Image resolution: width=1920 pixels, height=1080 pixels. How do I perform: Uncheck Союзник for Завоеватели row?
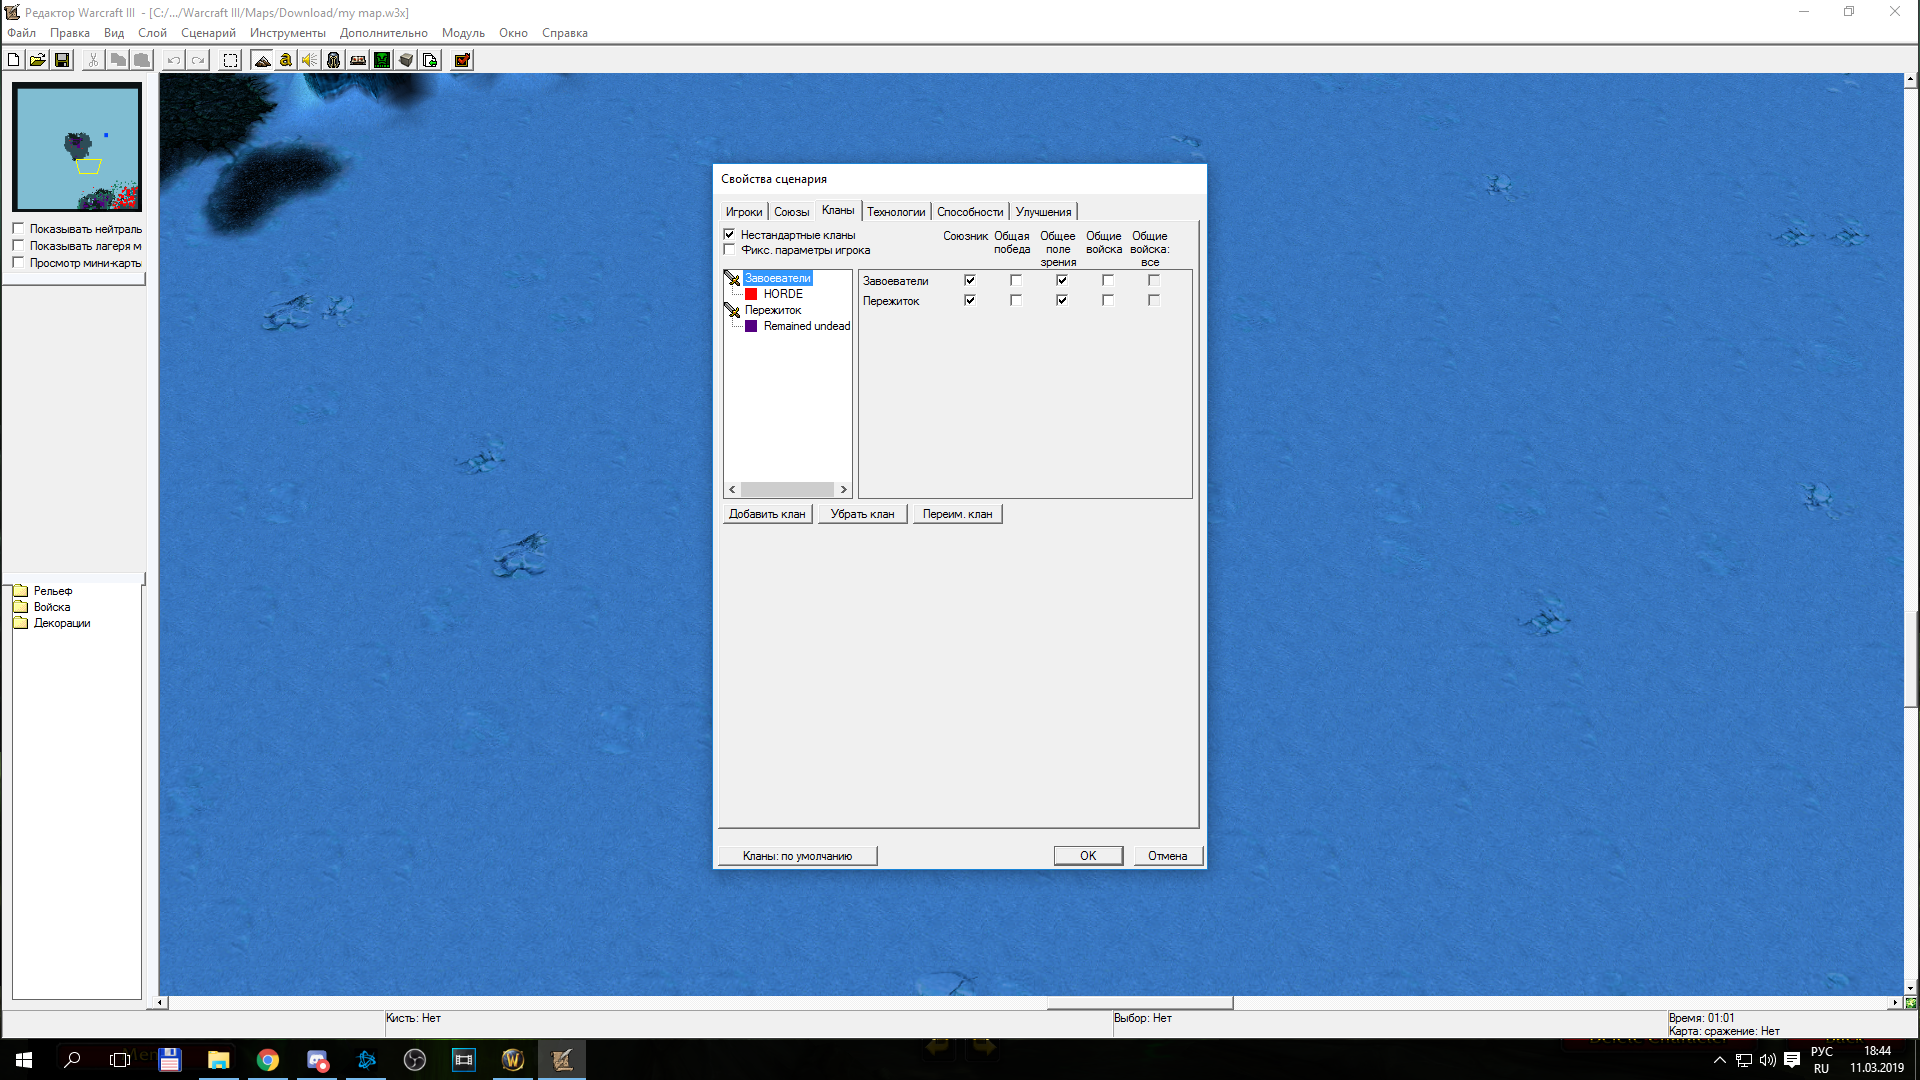(x=969, y=280)
